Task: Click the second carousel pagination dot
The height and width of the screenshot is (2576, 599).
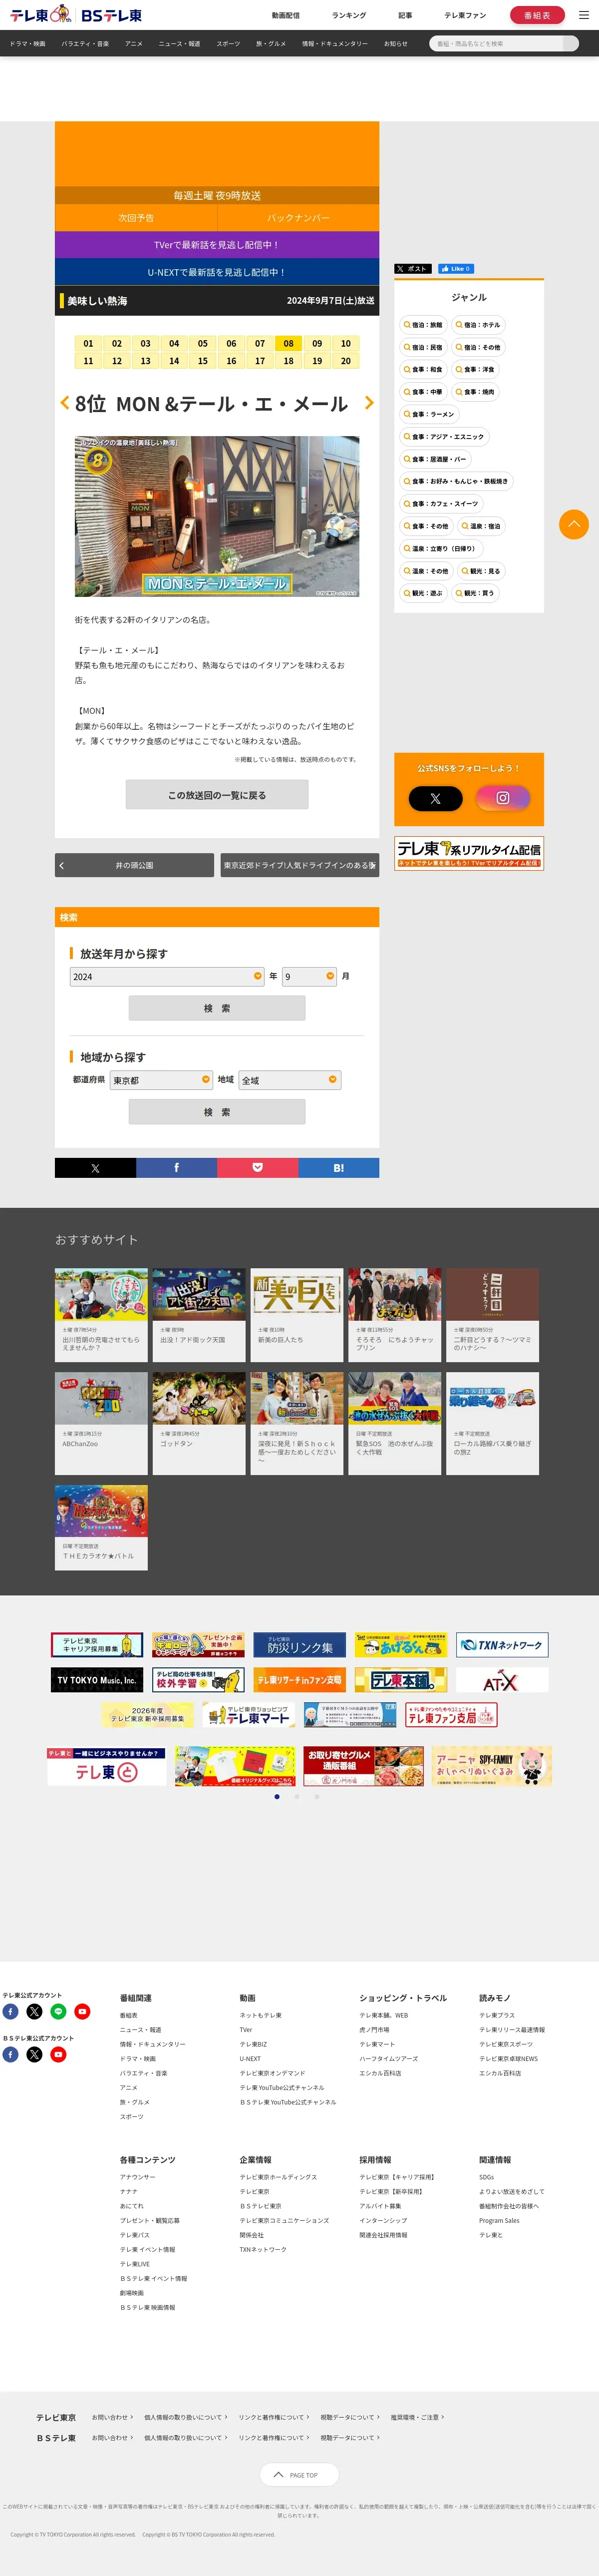Action: 297,1796
